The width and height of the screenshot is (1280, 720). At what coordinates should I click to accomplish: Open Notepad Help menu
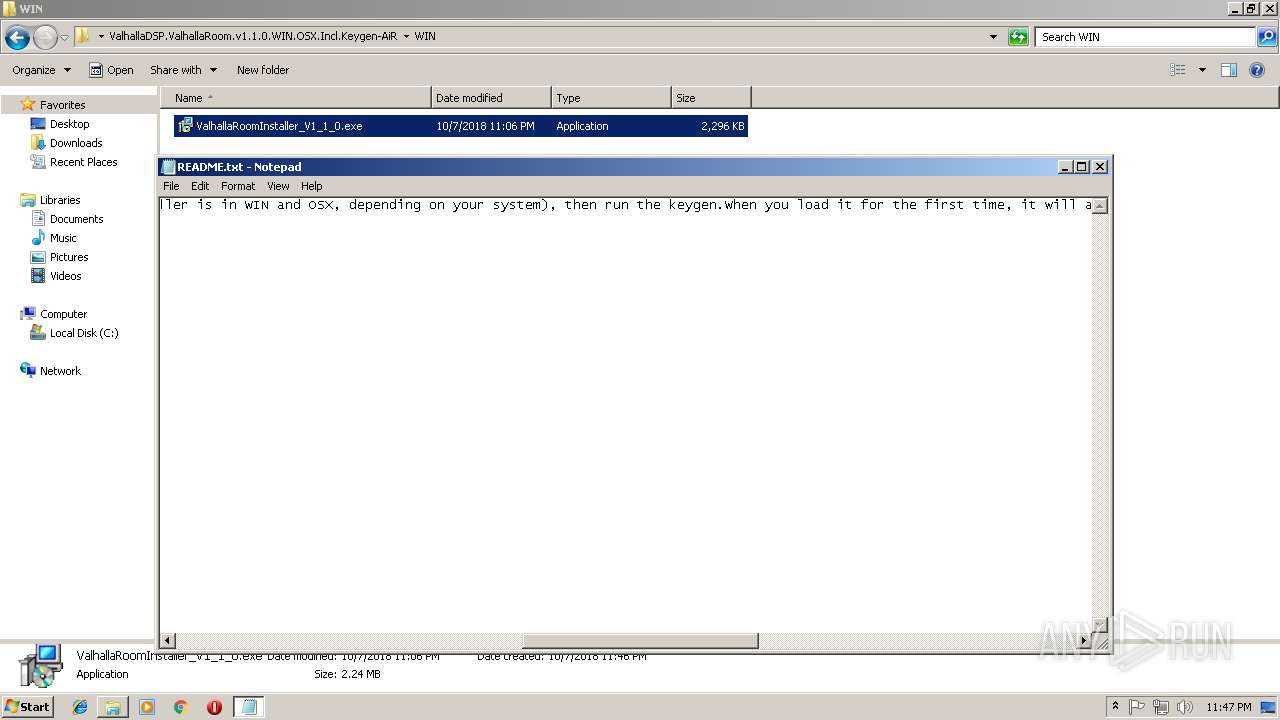pos(312,186)
